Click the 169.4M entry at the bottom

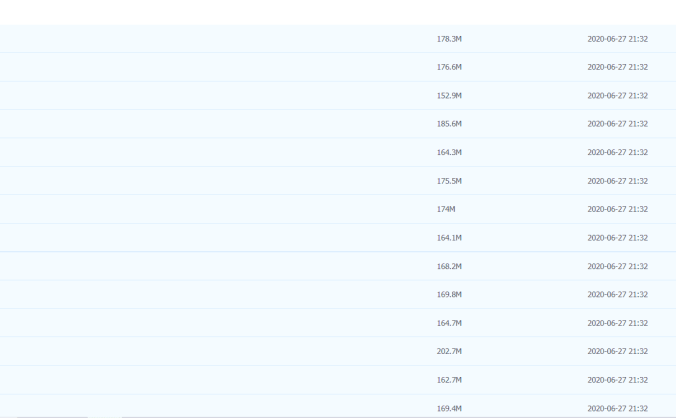point(449,408)
